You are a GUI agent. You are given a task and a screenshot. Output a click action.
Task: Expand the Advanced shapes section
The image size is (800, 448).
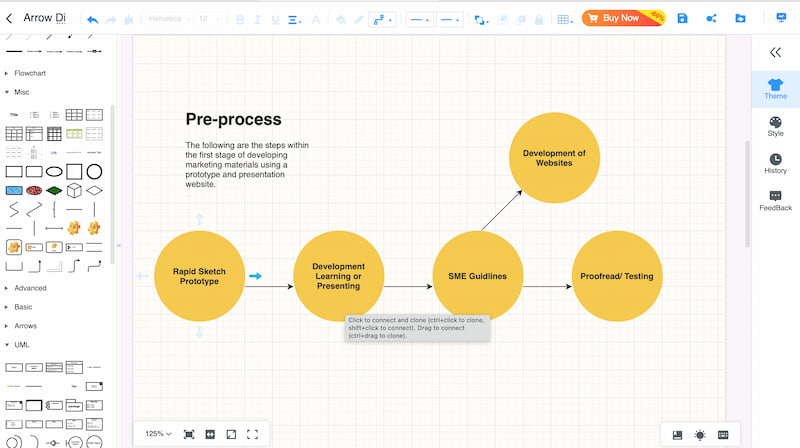tap(29, 288)
